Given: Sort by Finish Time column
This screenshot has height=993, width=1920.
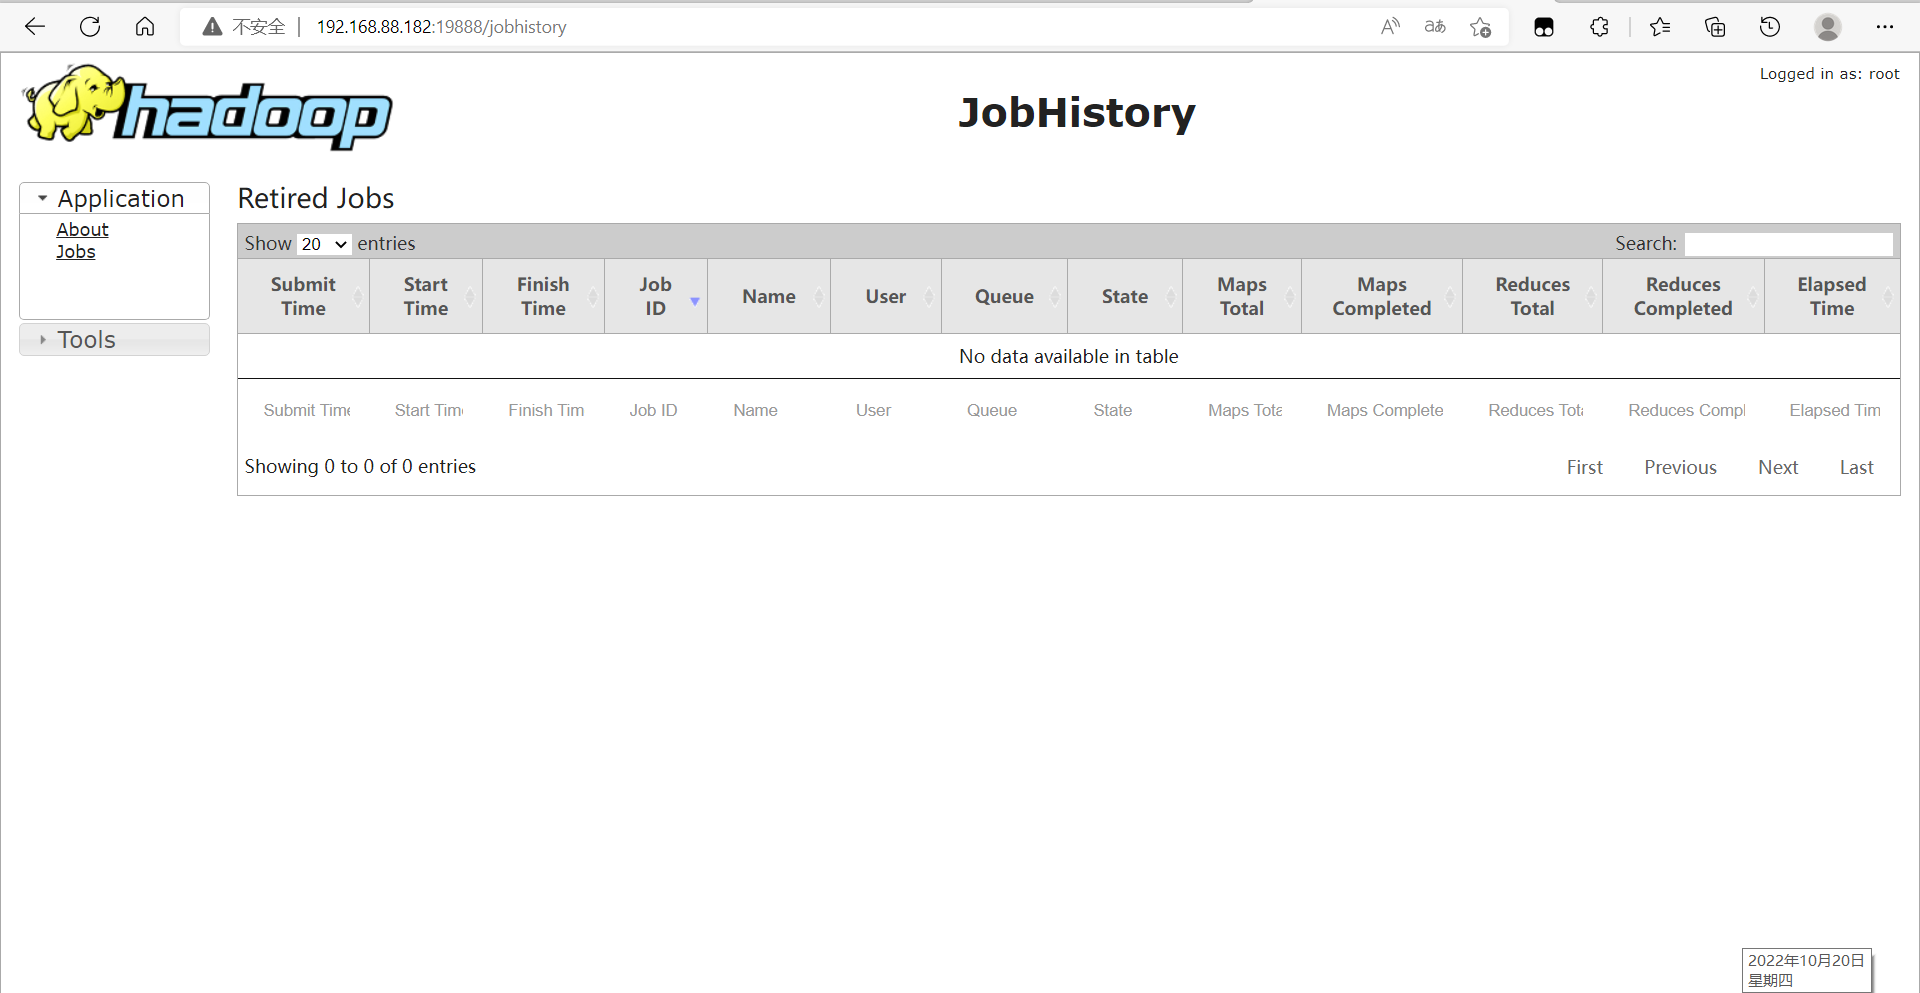Looking at the screenshot, I should point(543,296).
